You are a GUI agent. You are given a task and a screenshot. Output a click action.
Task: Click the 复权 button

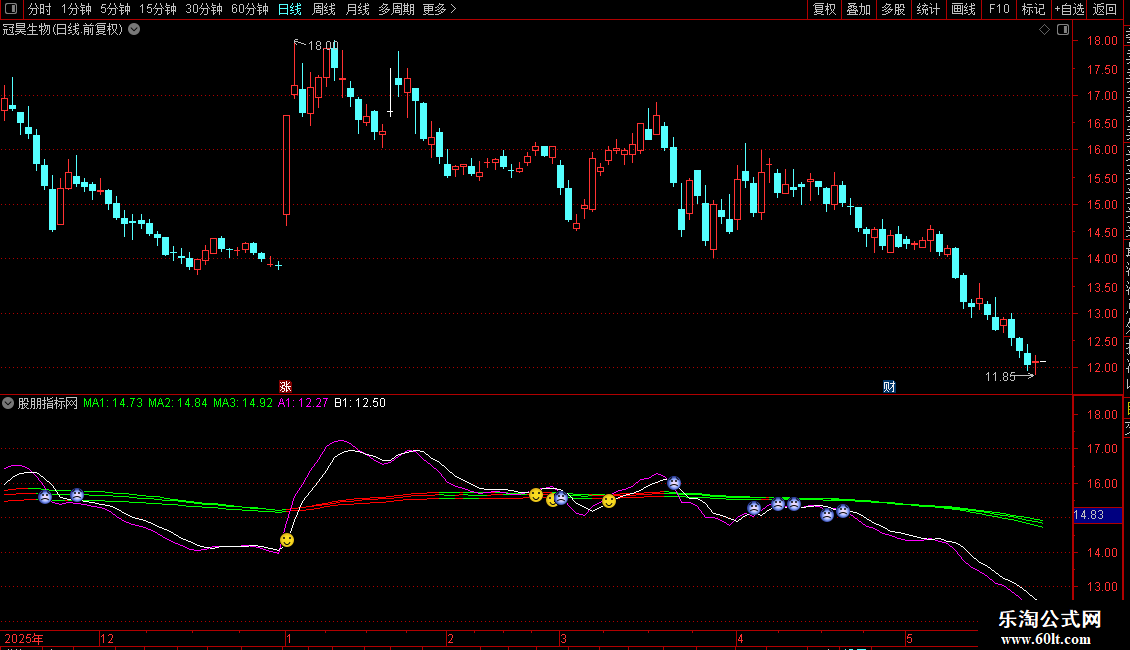(824, 9)
